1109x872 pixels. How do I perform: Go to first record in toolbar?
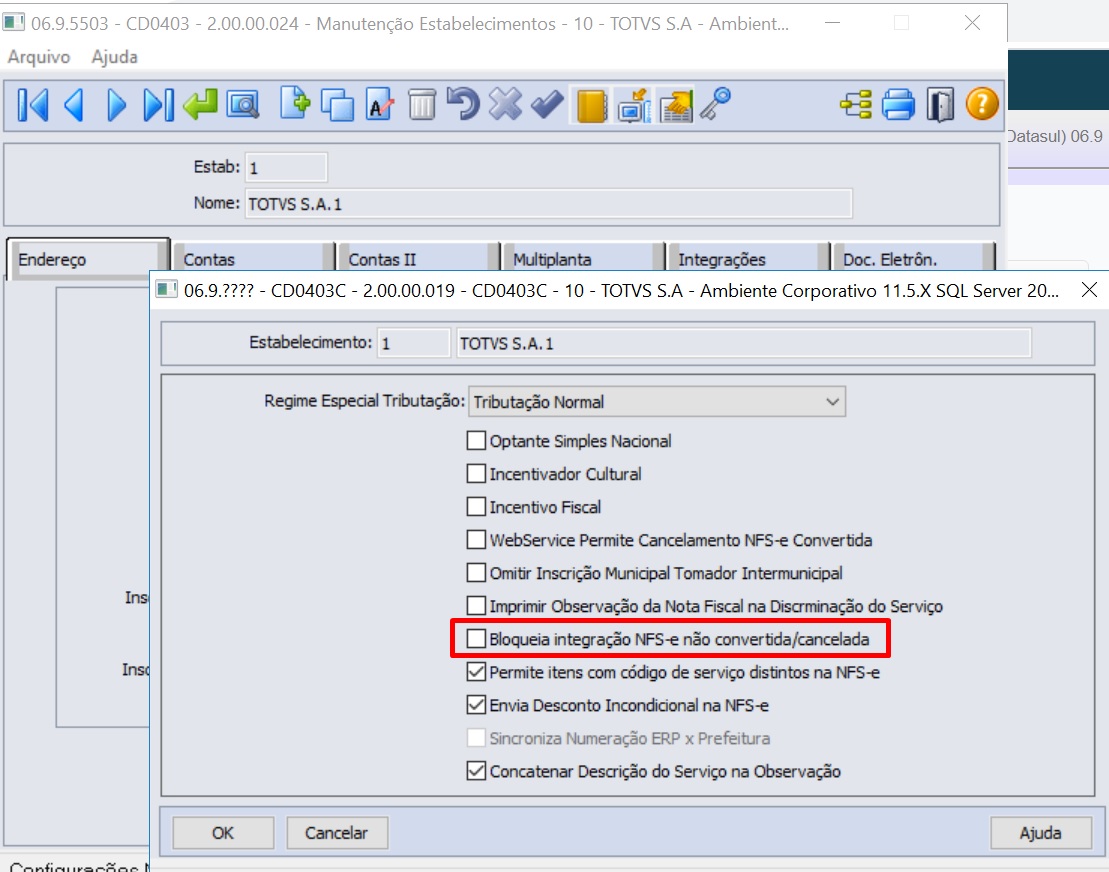tap(33, 105)
